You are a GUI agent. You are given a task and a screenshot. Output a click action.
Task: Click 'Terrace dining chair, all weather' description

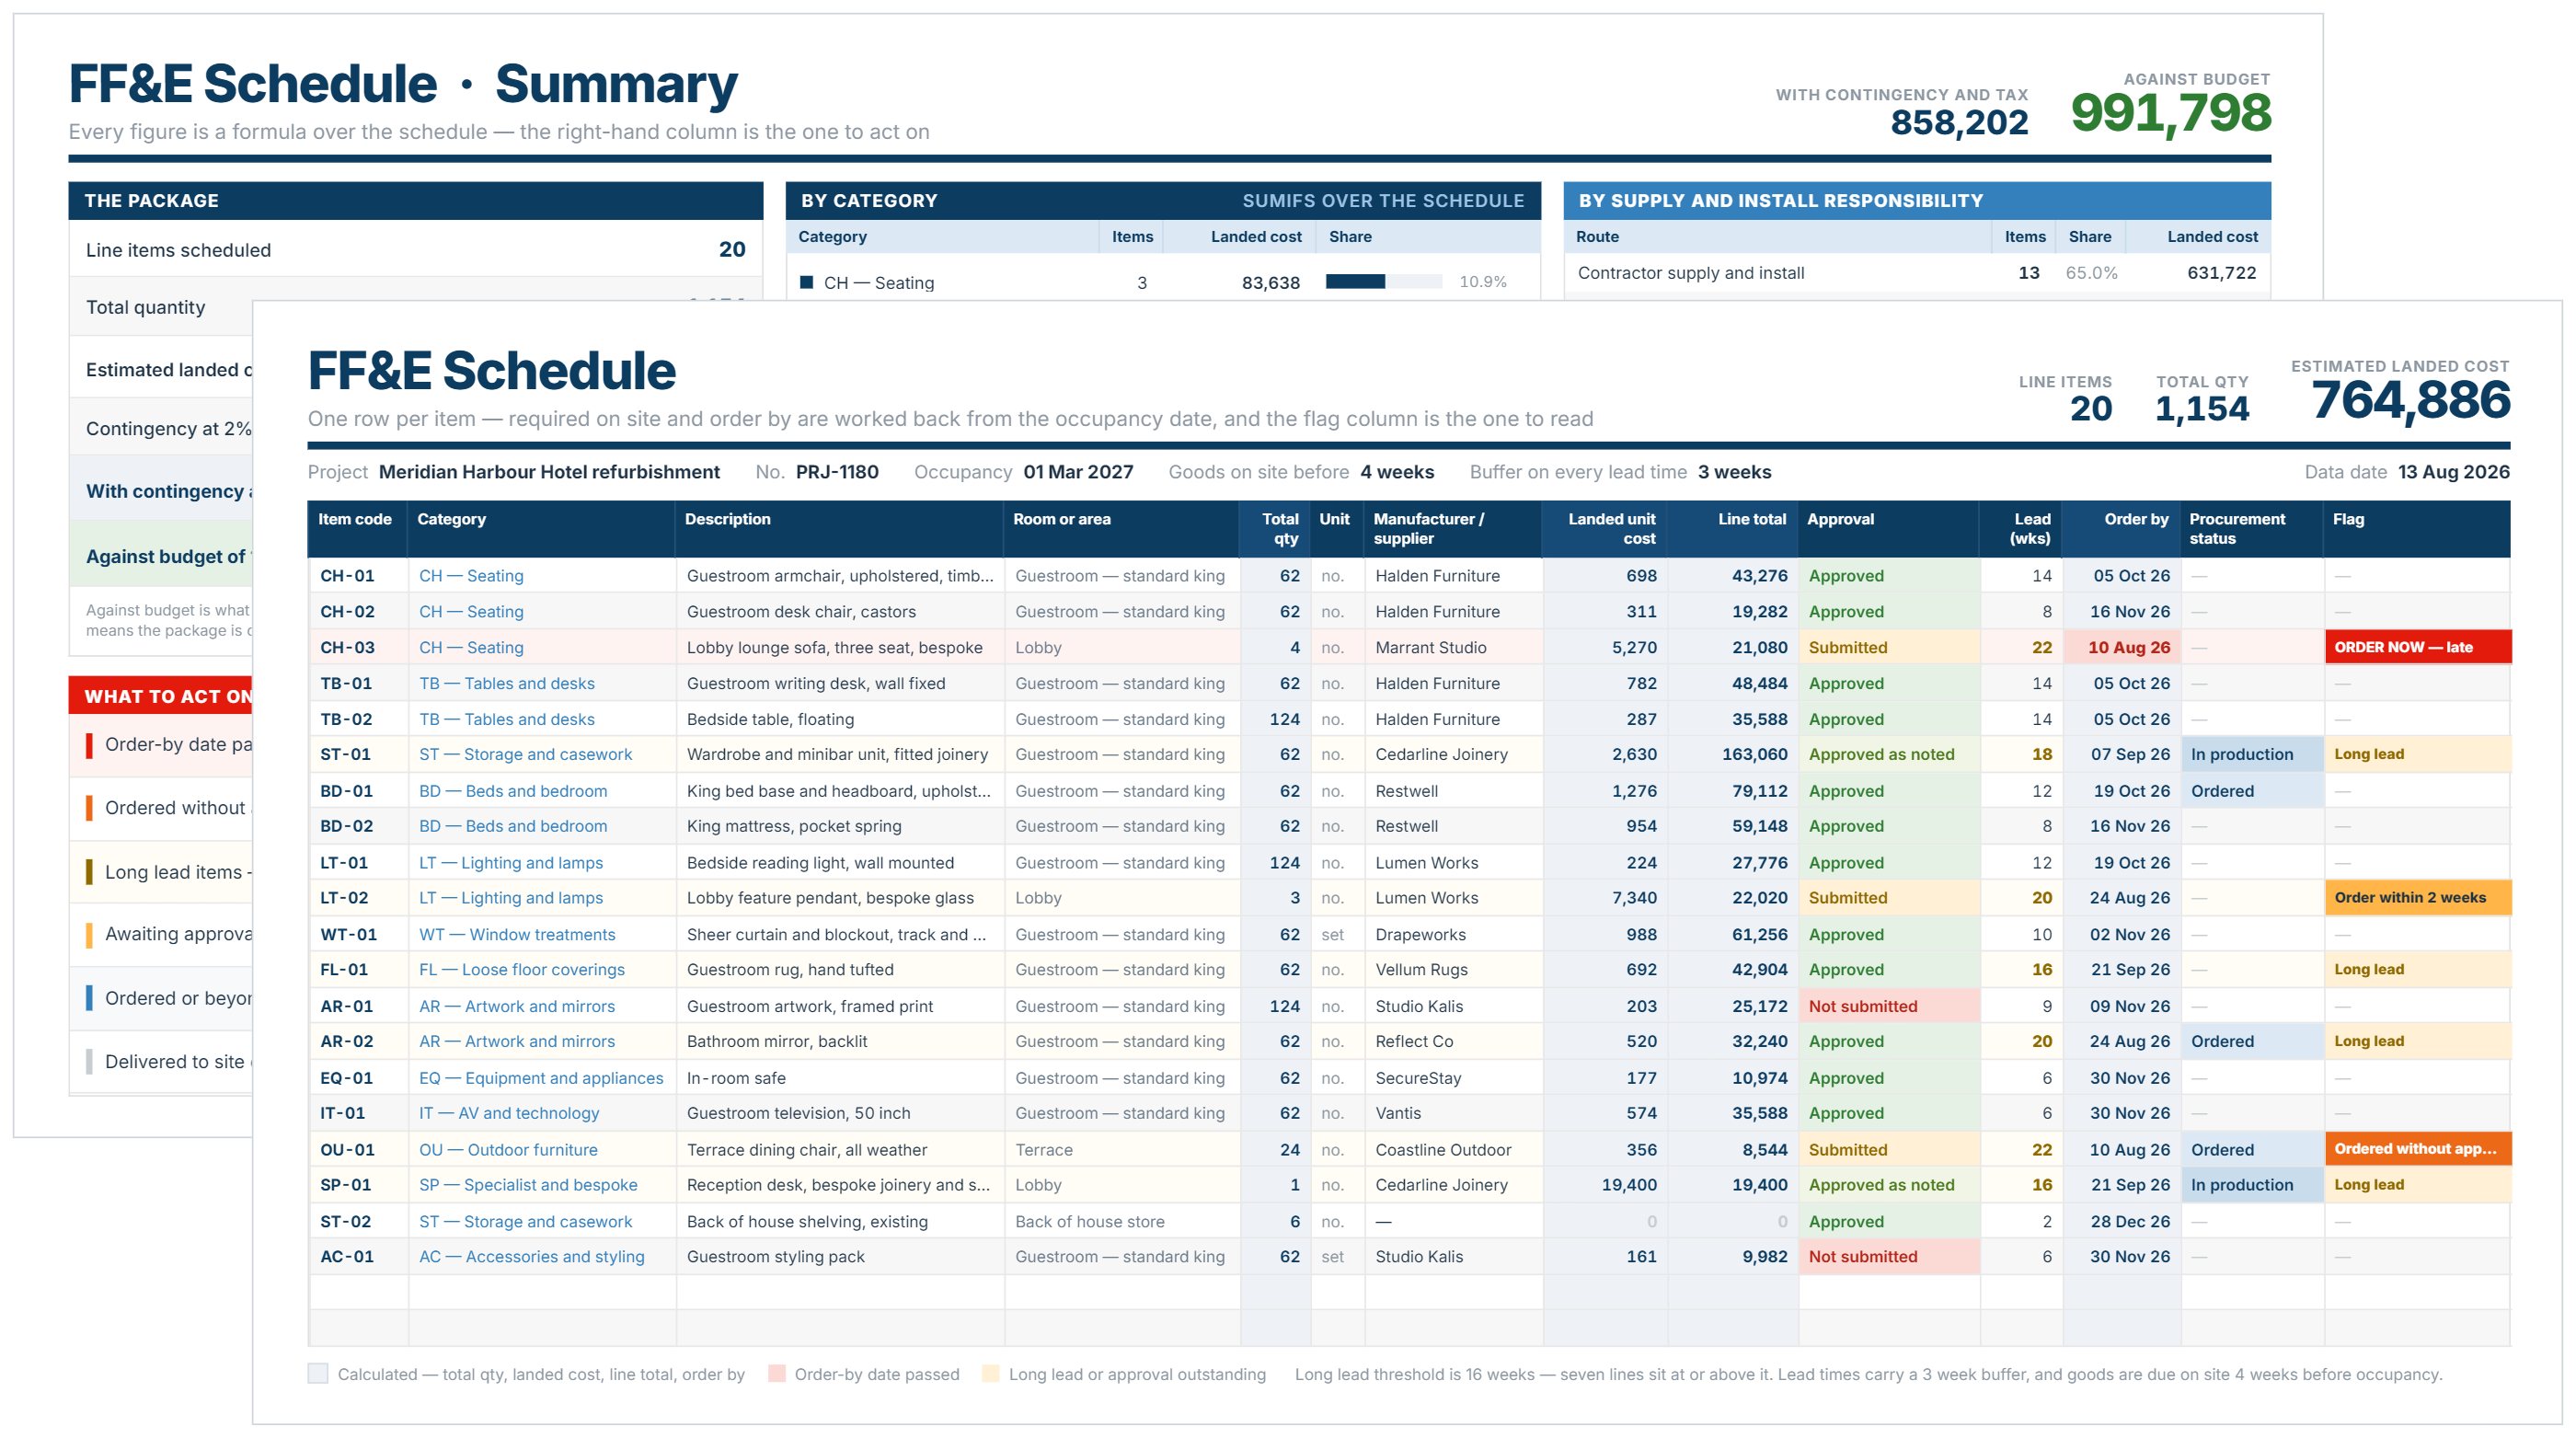pos(807,1150)
